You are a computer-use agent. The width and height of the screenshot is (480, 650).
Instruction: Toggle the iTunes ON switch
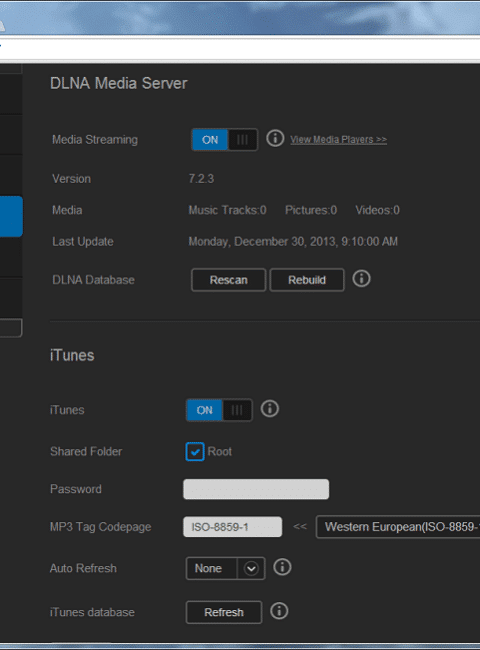tap(219, 410)
